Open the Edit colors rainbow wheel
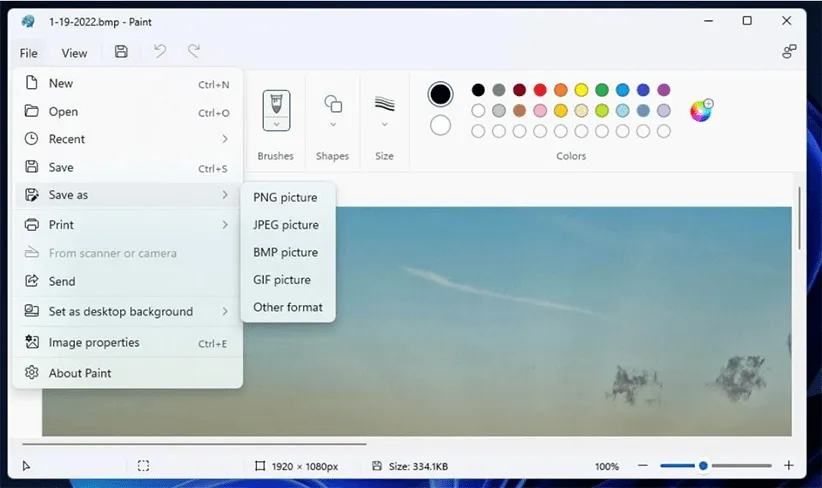This screenshot has width=822, height=488. (701, 110)
